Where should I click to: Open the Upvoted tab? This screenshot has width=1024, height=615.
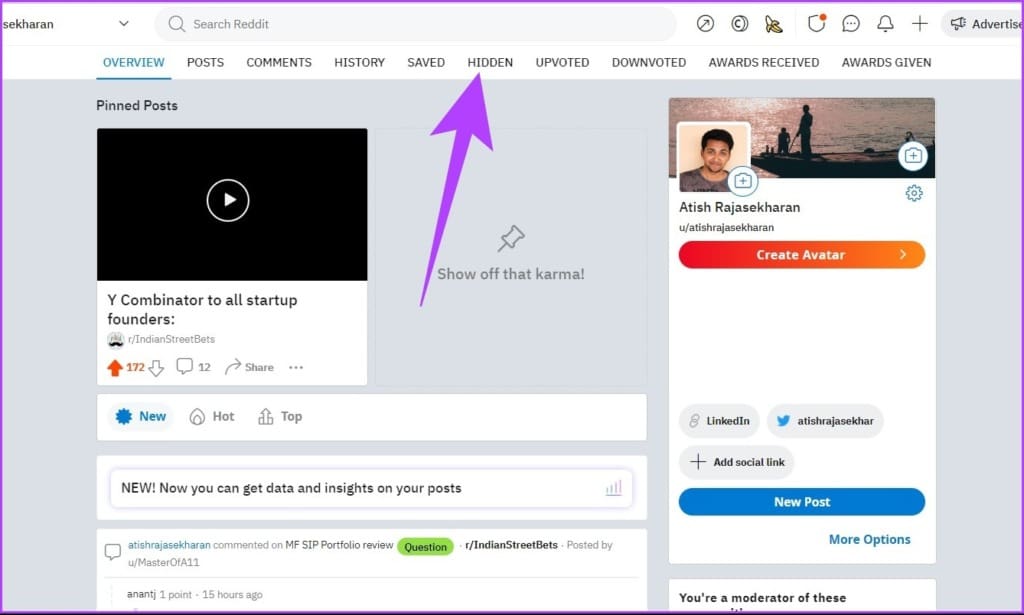click(562, 63)
